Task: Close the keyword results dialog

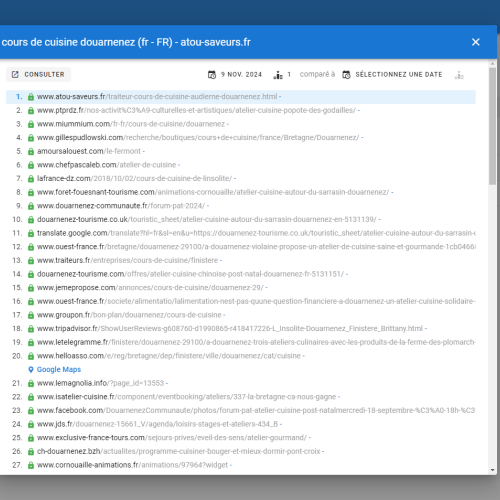Action: (476, 42)
